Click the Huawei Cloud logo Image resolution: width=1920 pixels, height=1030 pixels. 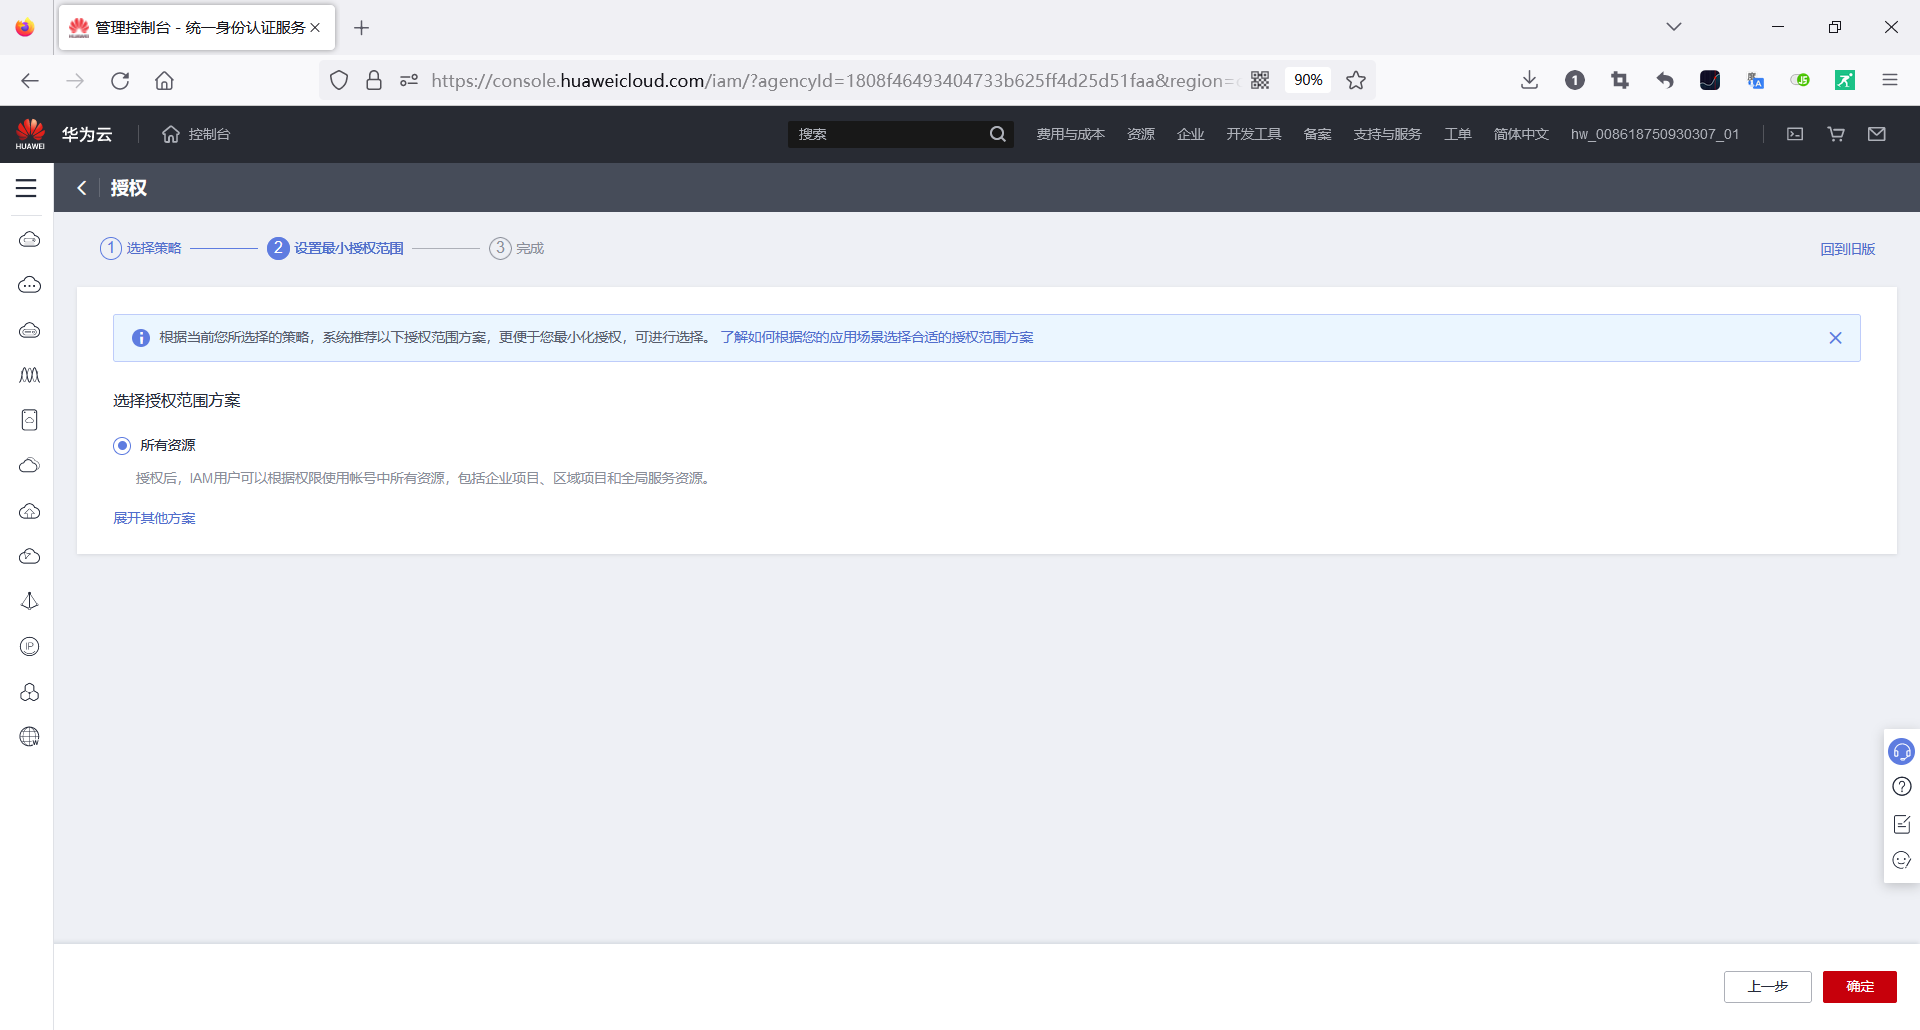pos(31,134)
